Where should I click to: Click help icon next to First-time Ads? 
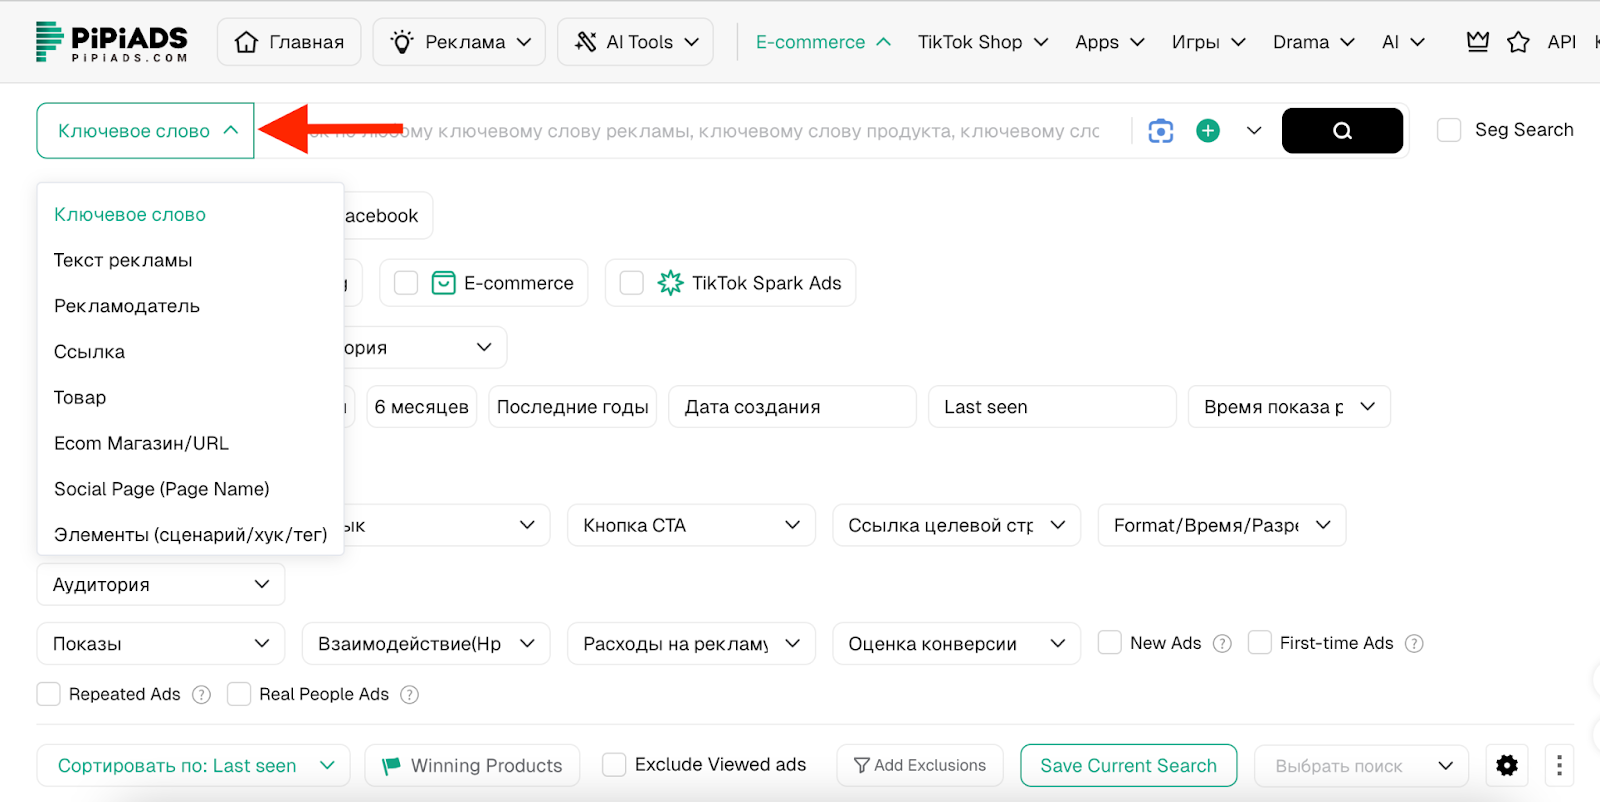pyautogui.click(x=1414, y=644)
